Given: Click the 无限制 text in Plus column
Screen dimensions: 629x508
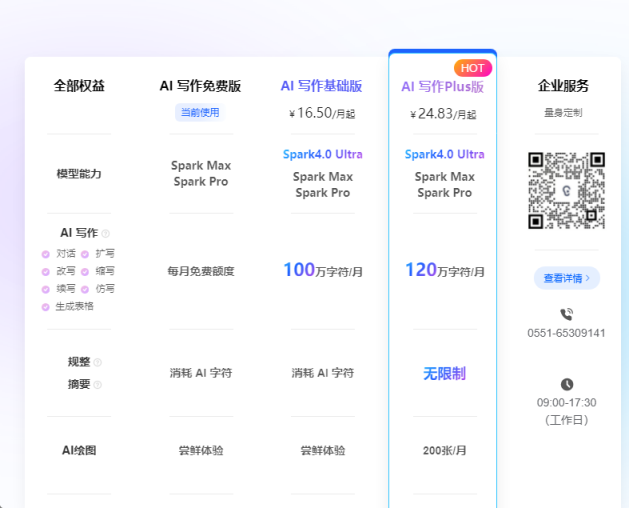Looking at the screenshot, I should click(x=444, y=373).
